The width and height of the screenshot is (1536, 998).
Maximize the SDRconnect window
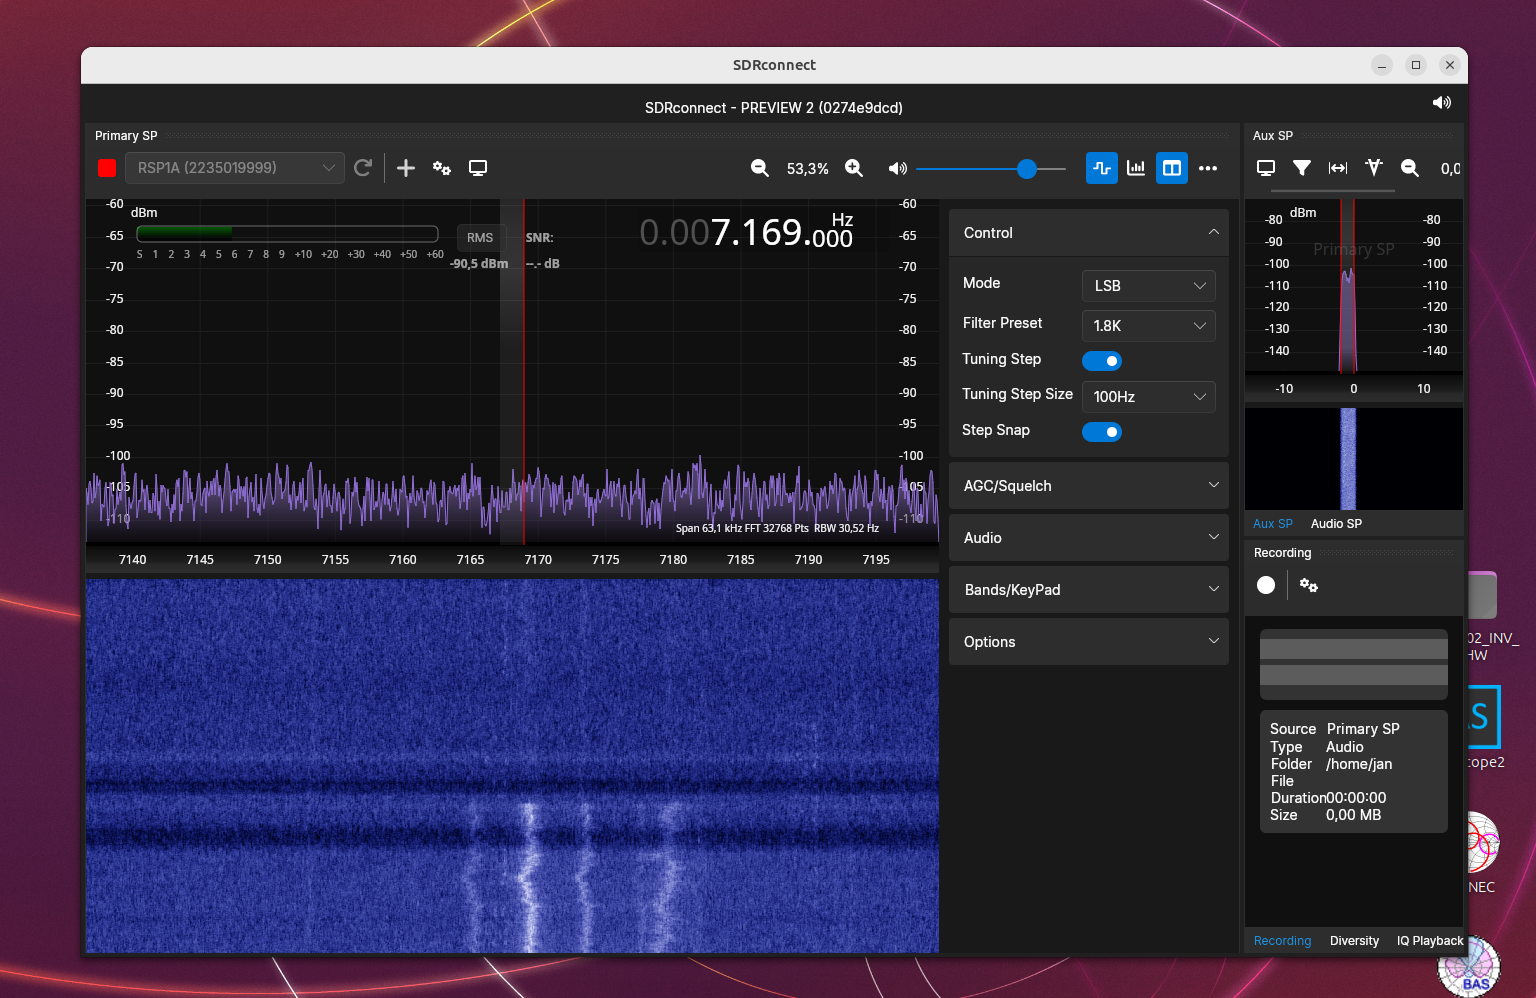coord(1416,65)
